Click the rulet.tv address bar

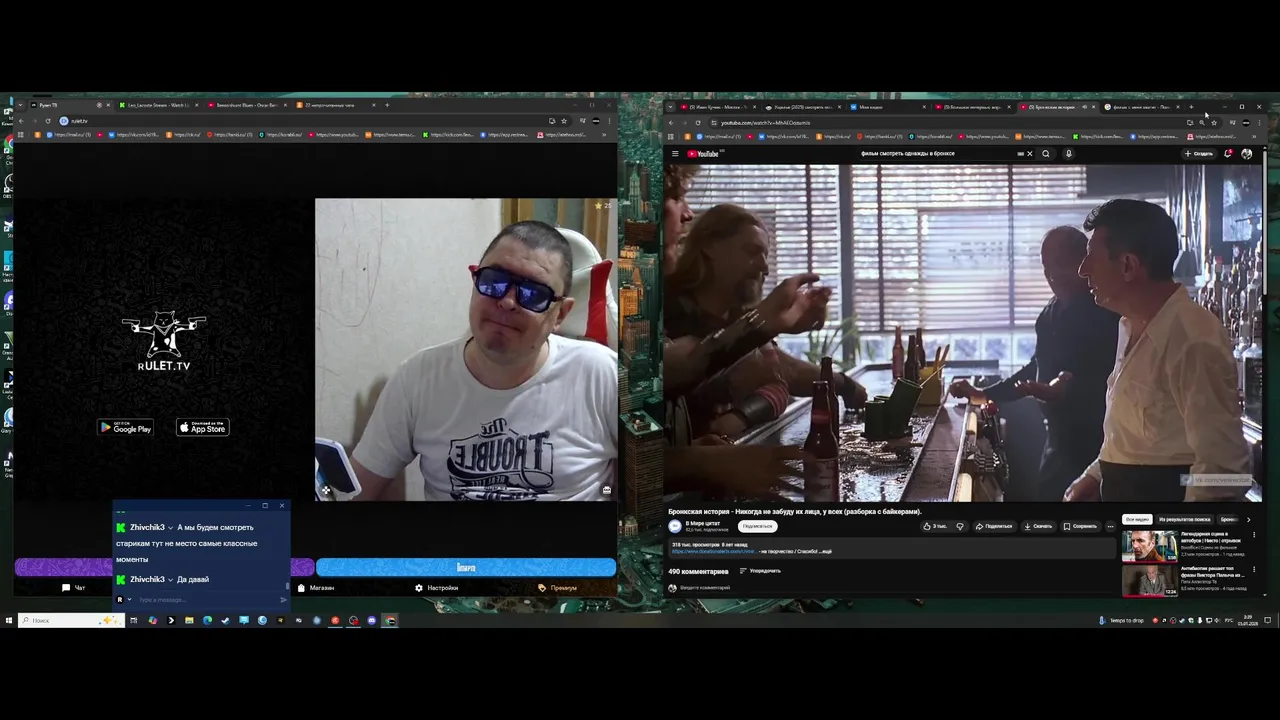pos(300,121)
